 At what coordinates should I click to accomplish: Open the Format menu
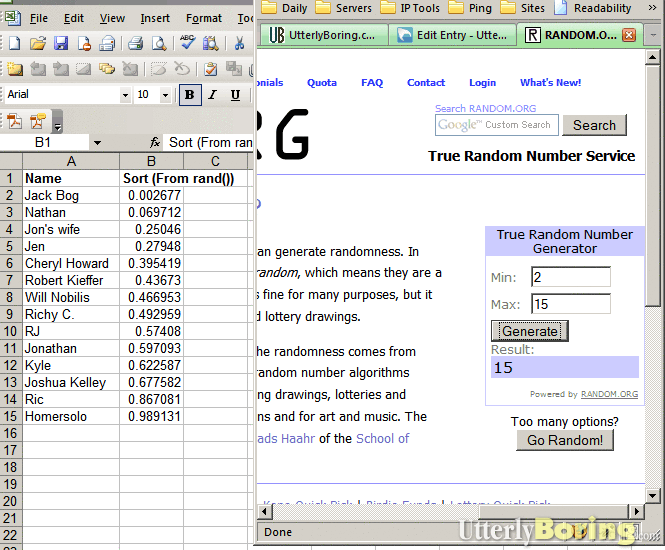(204, 18)
